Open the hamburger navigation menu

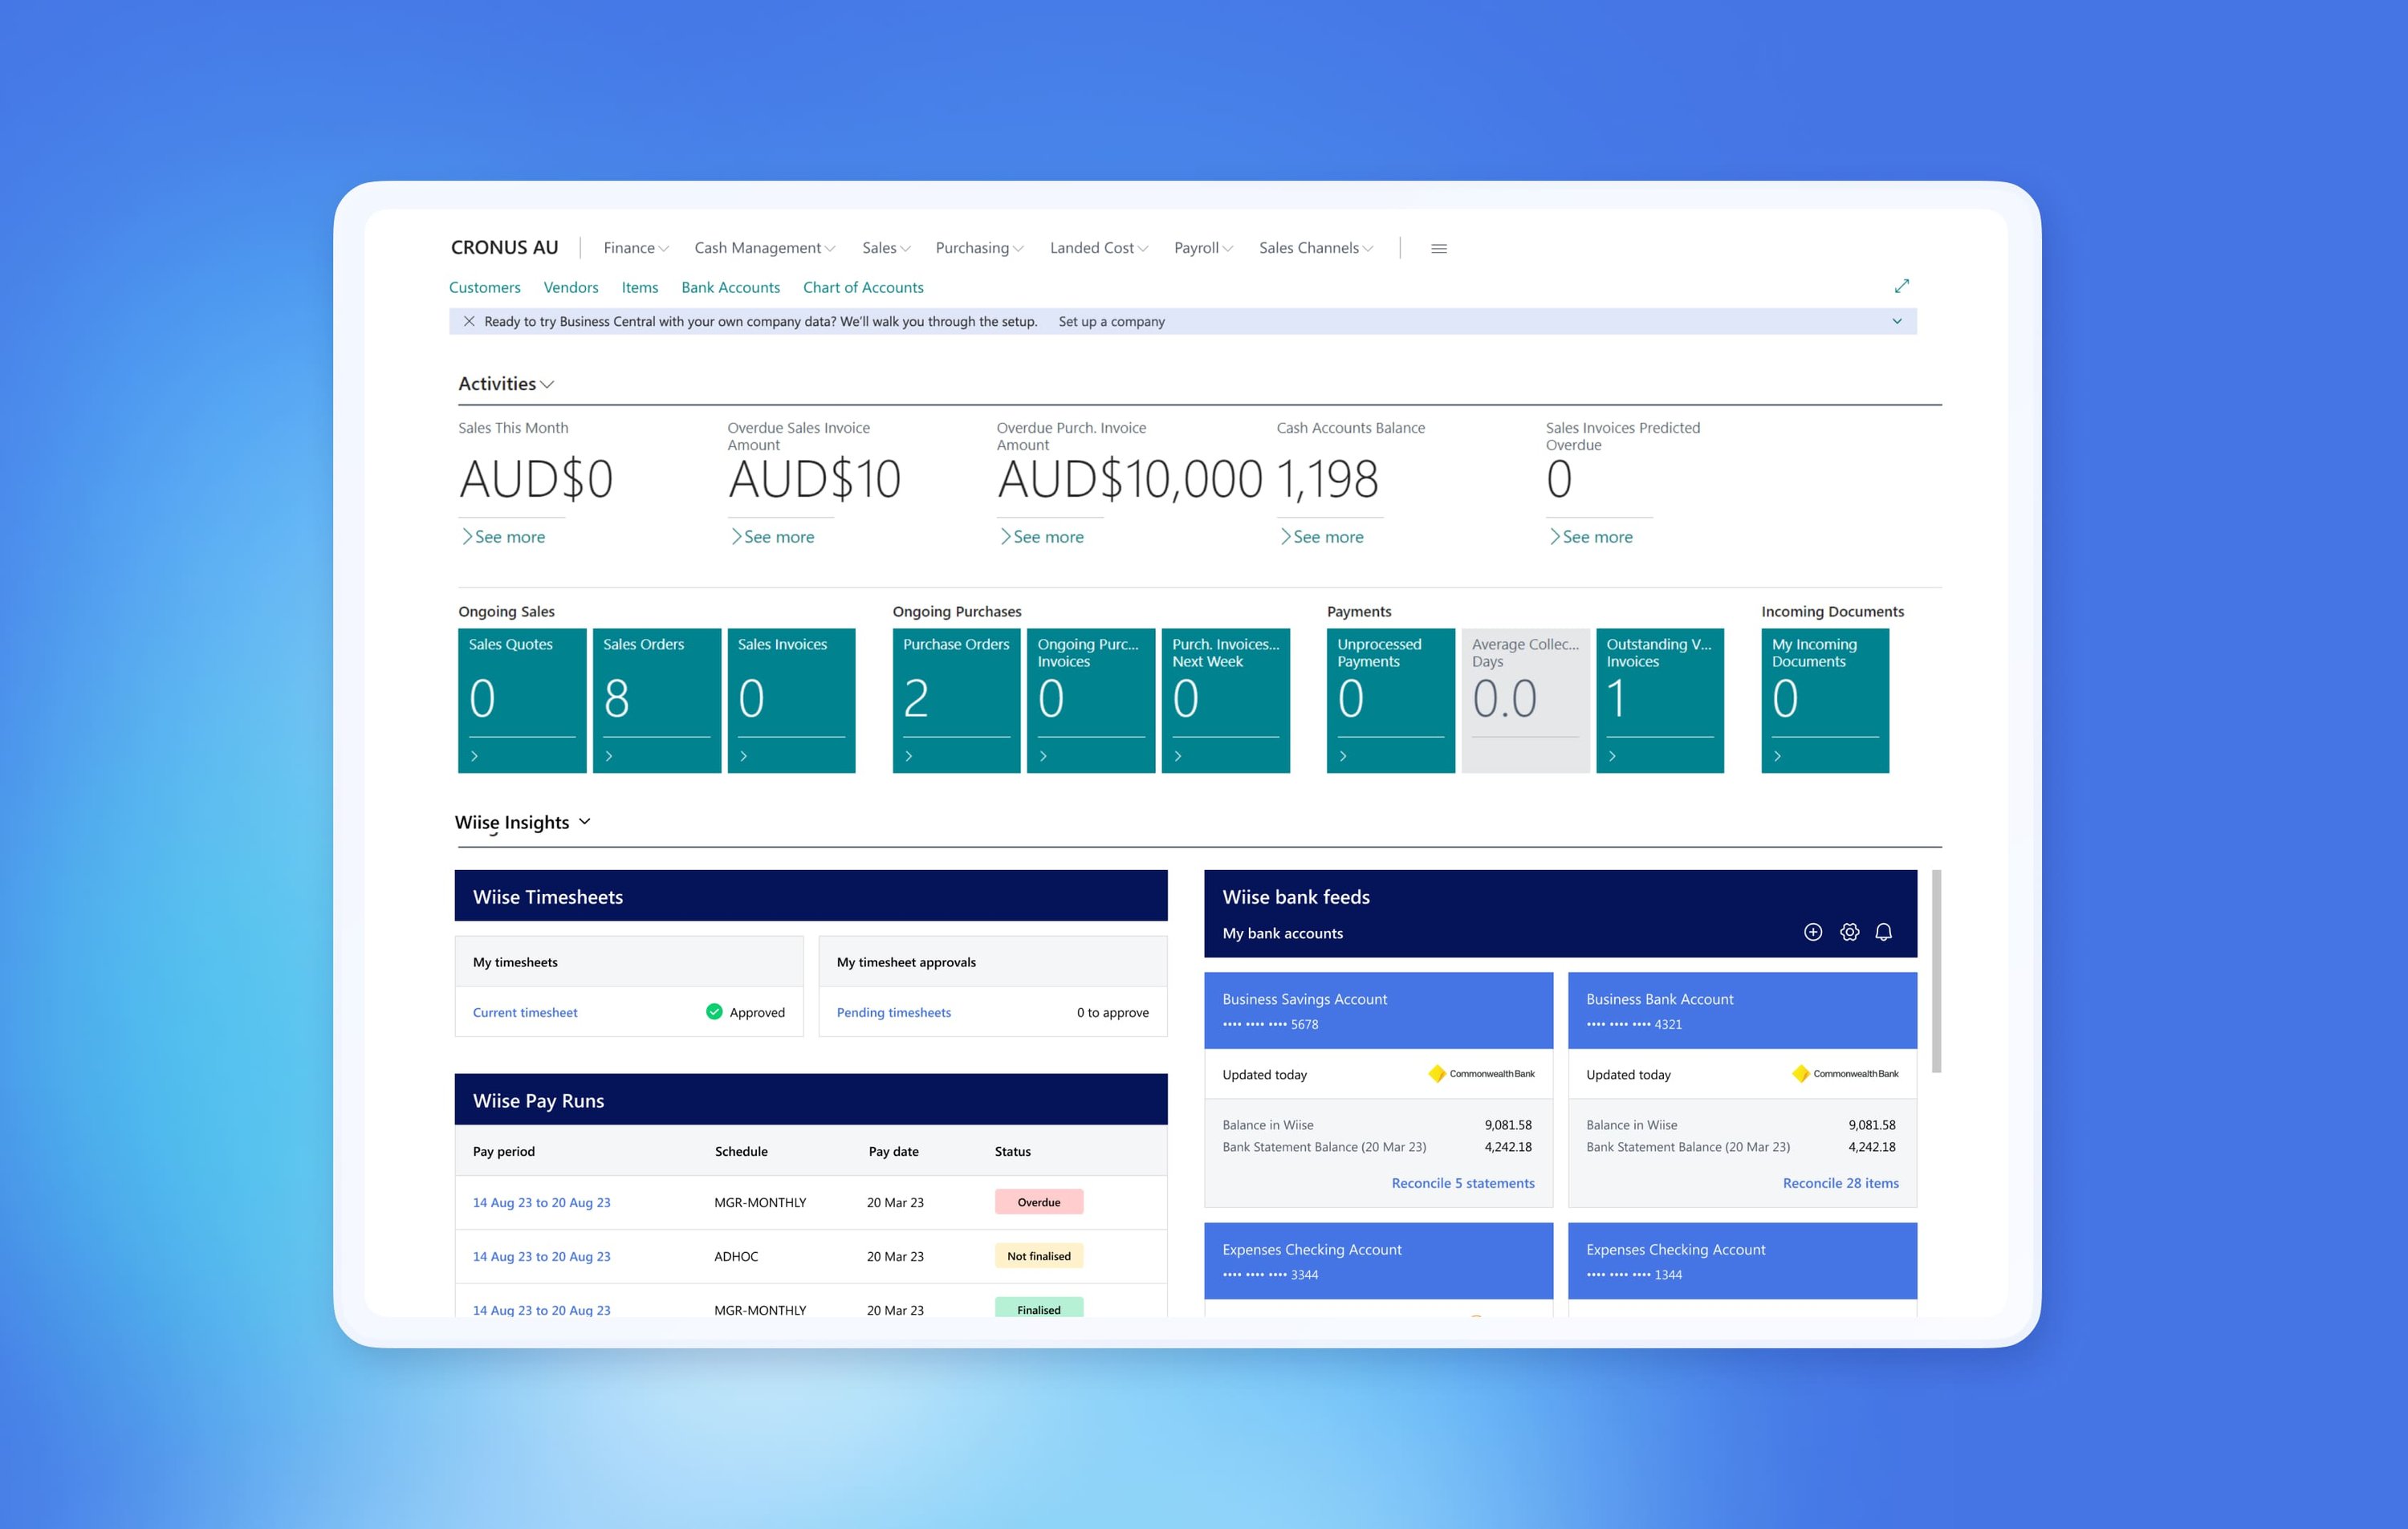[1439, 247]
